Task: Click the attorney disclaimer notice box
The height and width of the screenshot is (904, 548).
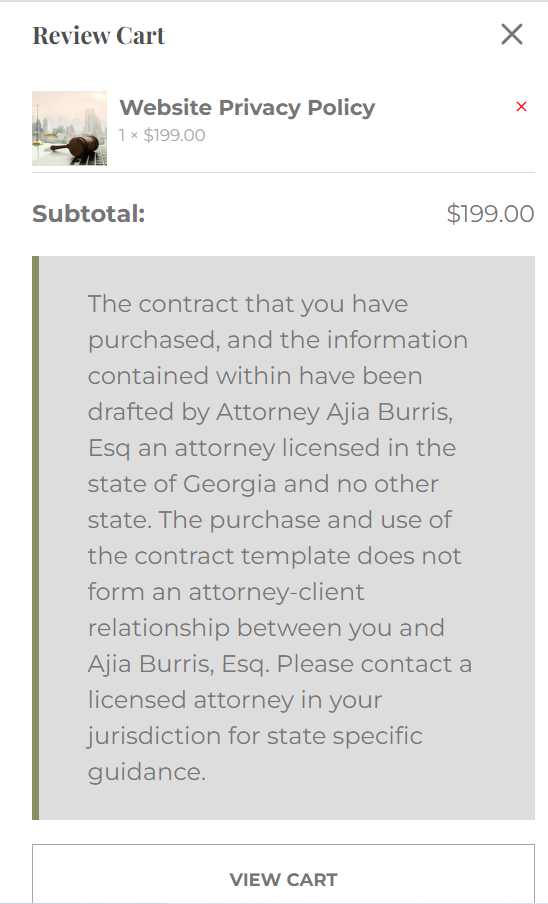Action: (x=284, y=538)
